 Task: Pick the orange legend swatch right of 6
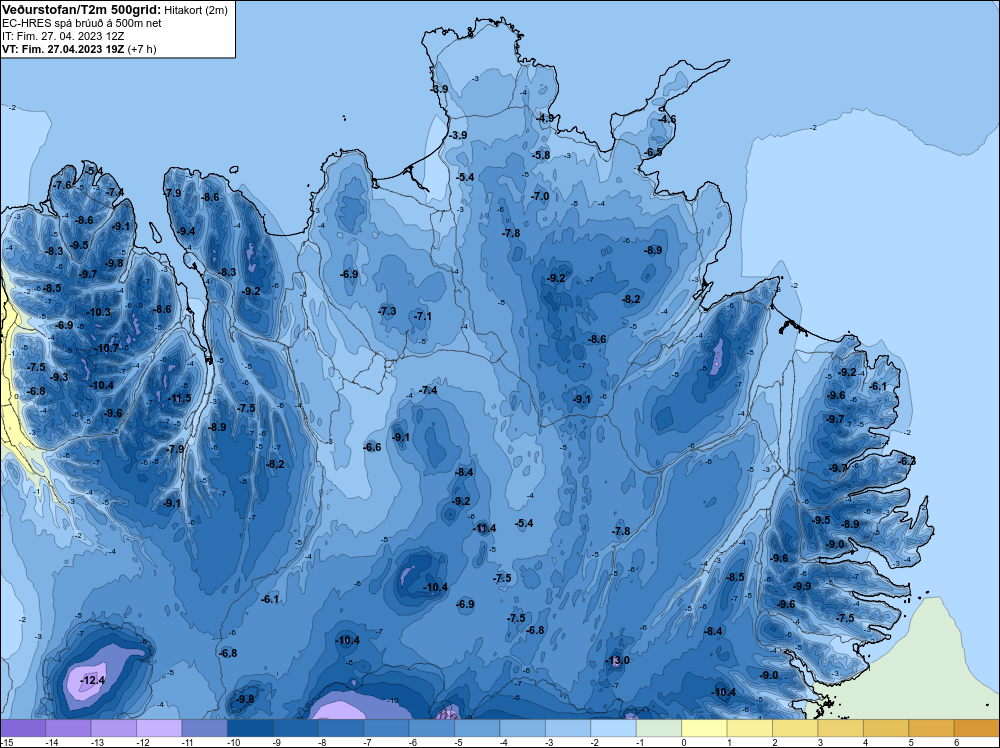pos(976,728)
